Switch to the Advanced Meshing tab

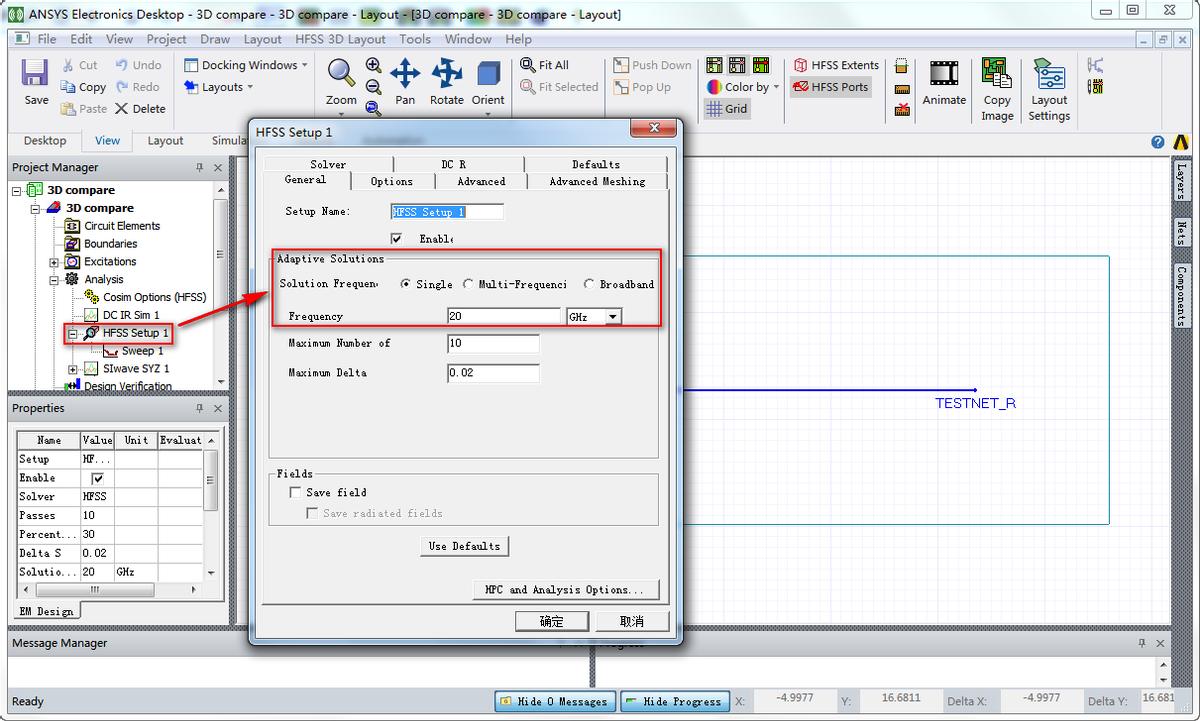(597, 181)
